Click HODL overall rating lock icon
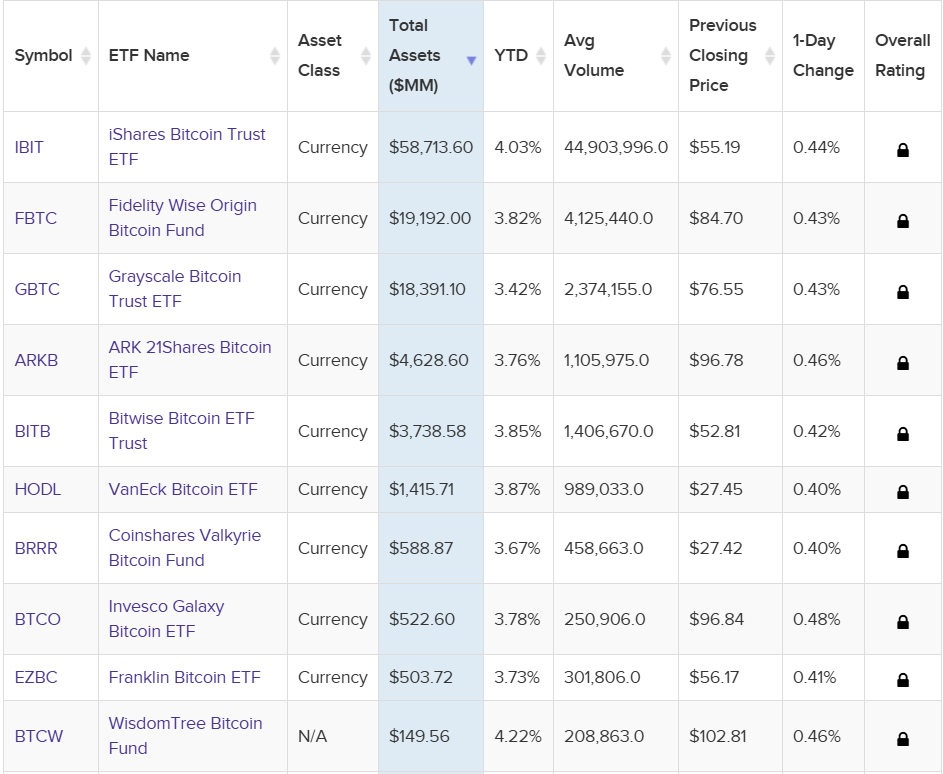This screenshot has width=943, height=774. pos(903,490)
